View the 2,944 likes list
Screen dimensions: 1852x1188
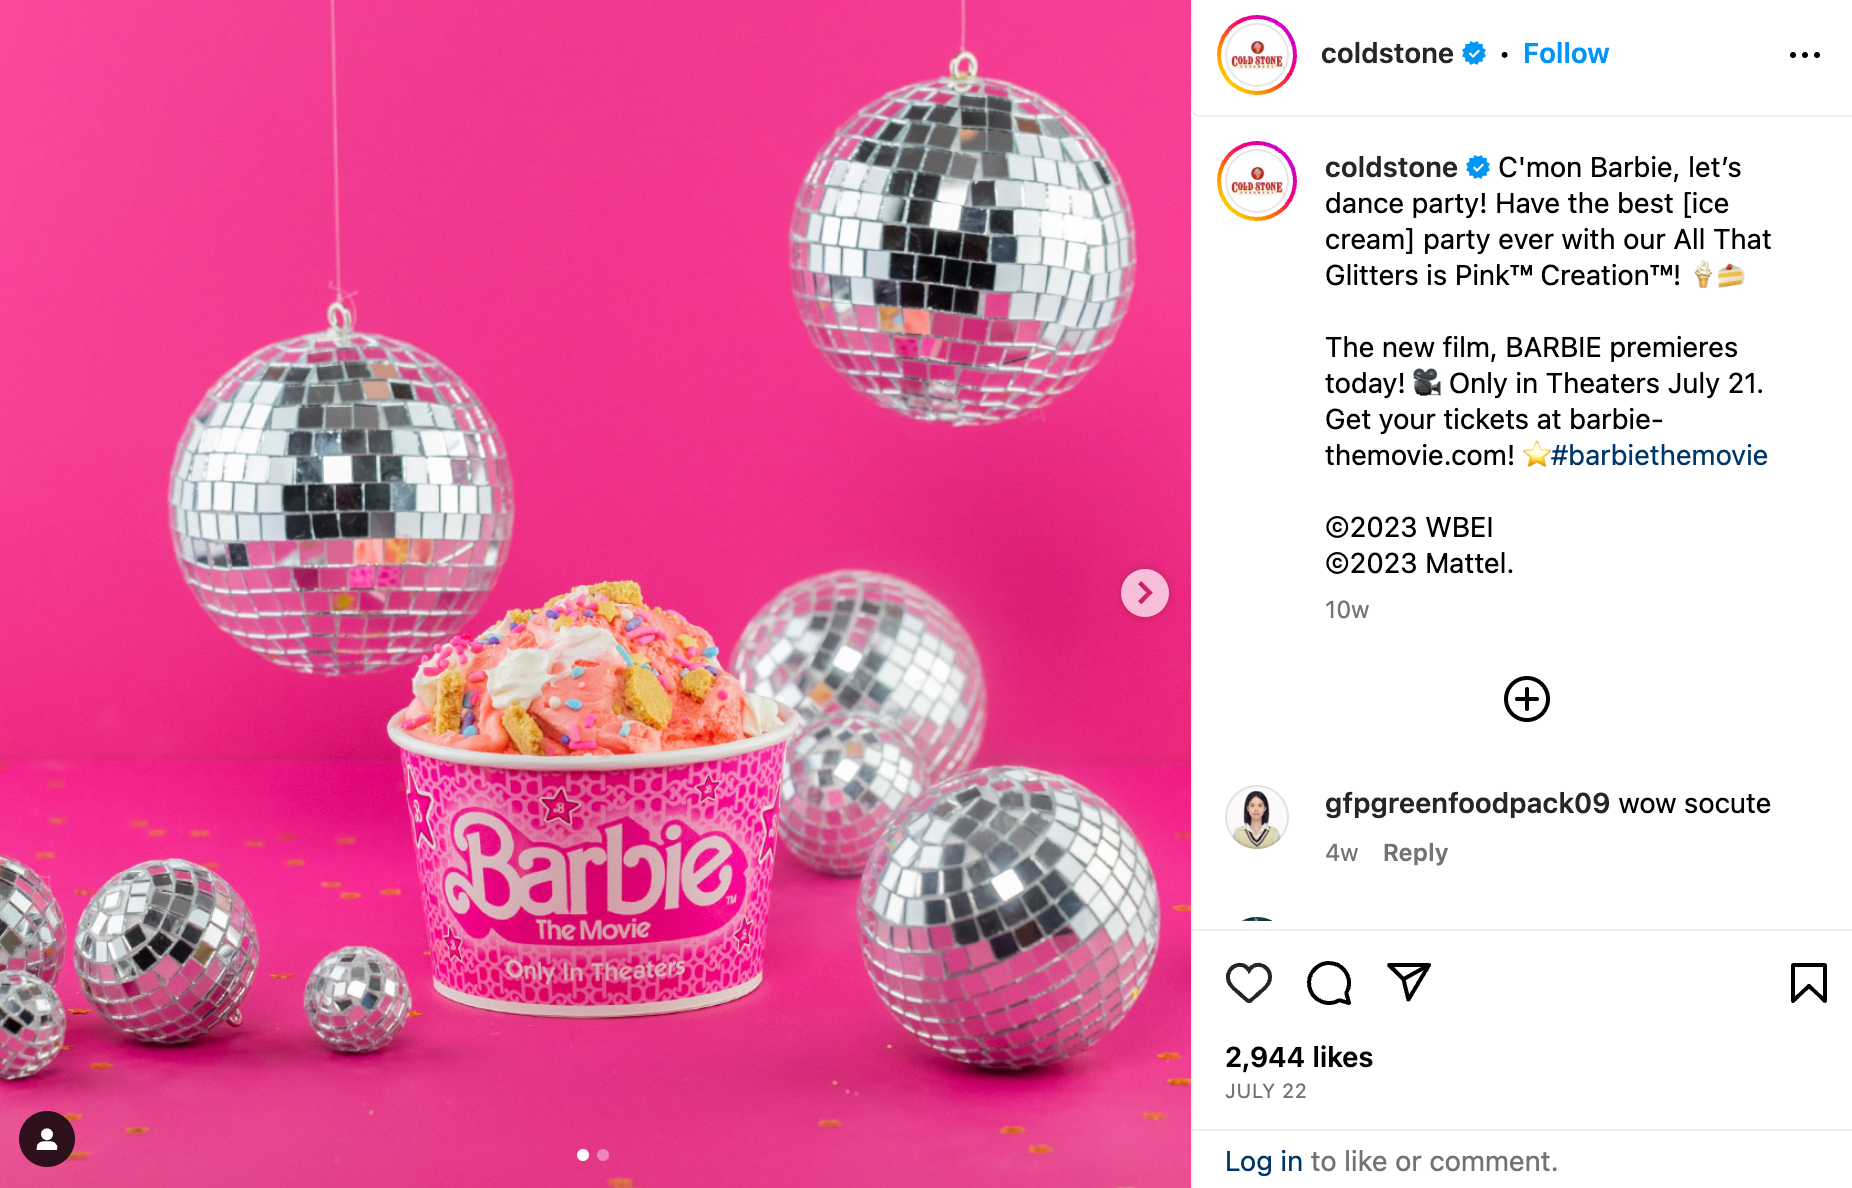point(1299,1057)
